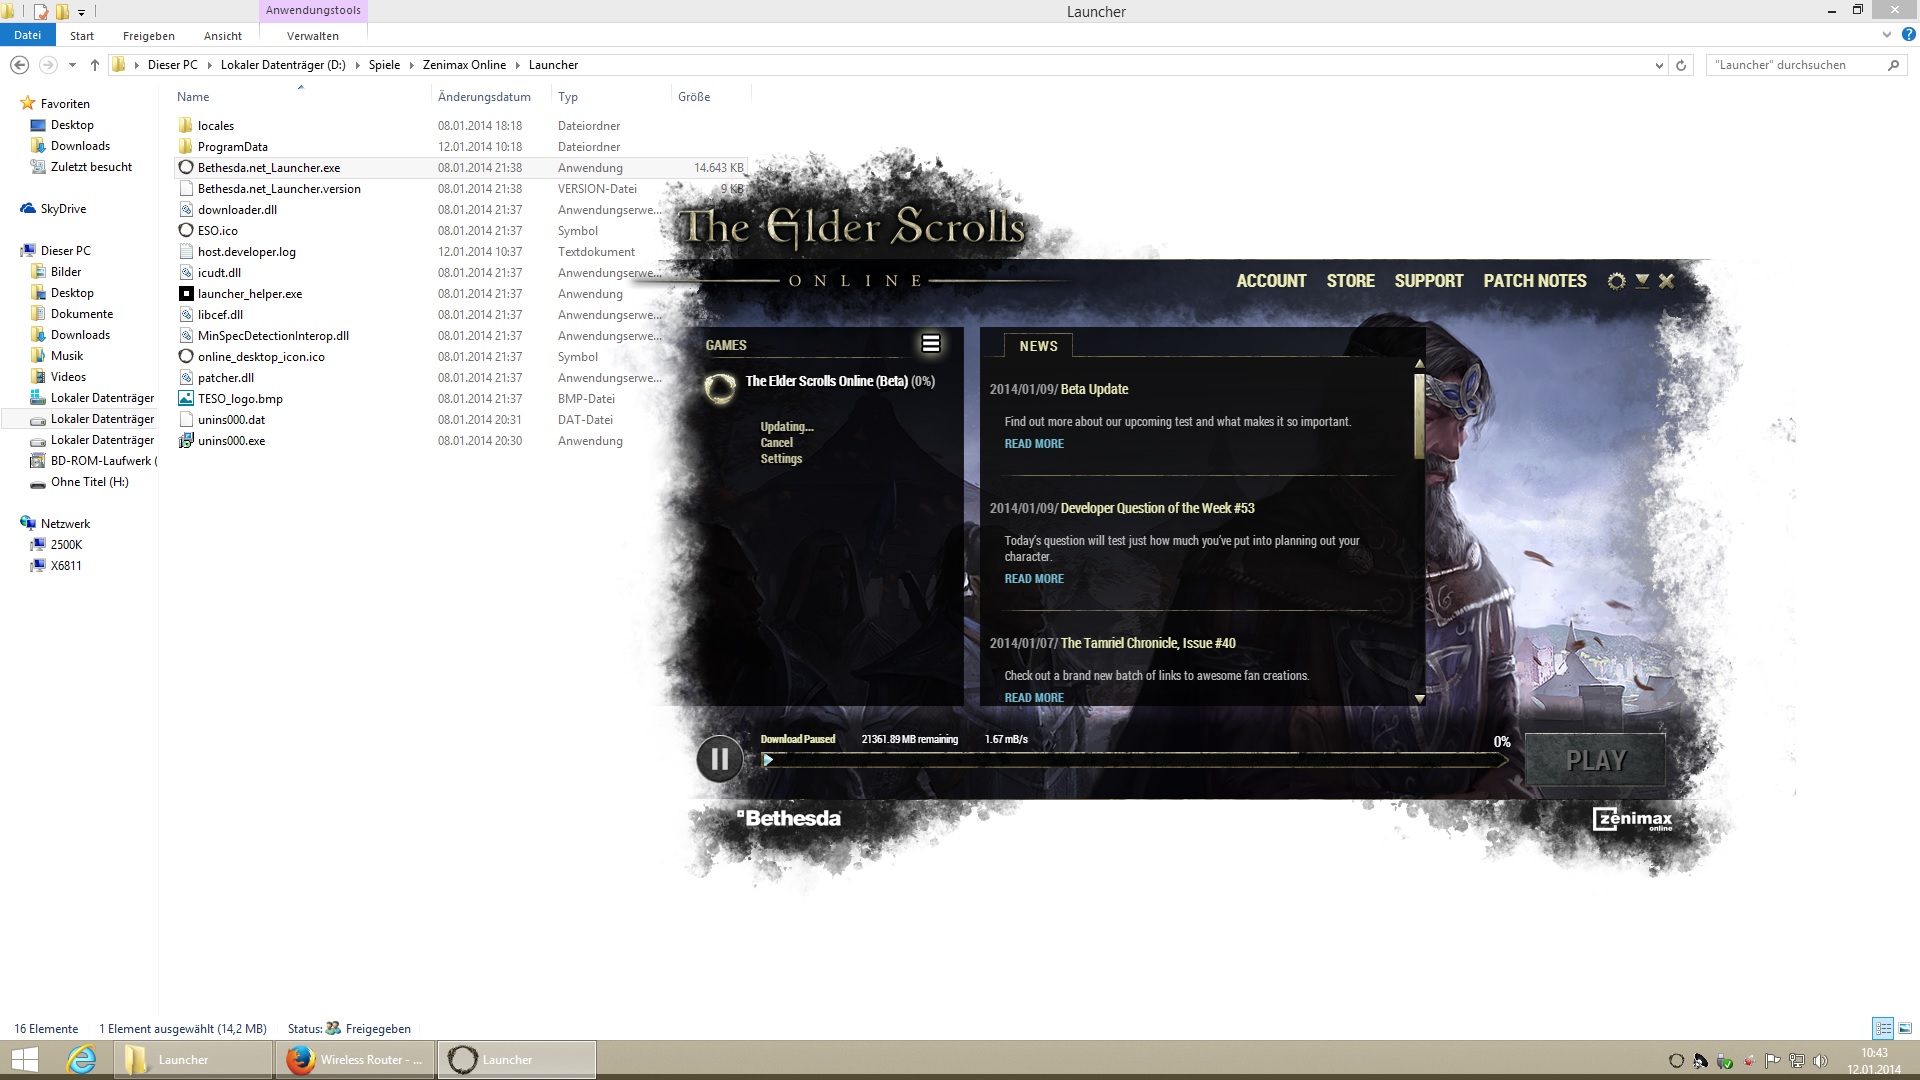The height and width of the screenshot is (1080, 1920).
Task: Expand the ribbon with chevron arrow
Action: [x=1886, y=35]
